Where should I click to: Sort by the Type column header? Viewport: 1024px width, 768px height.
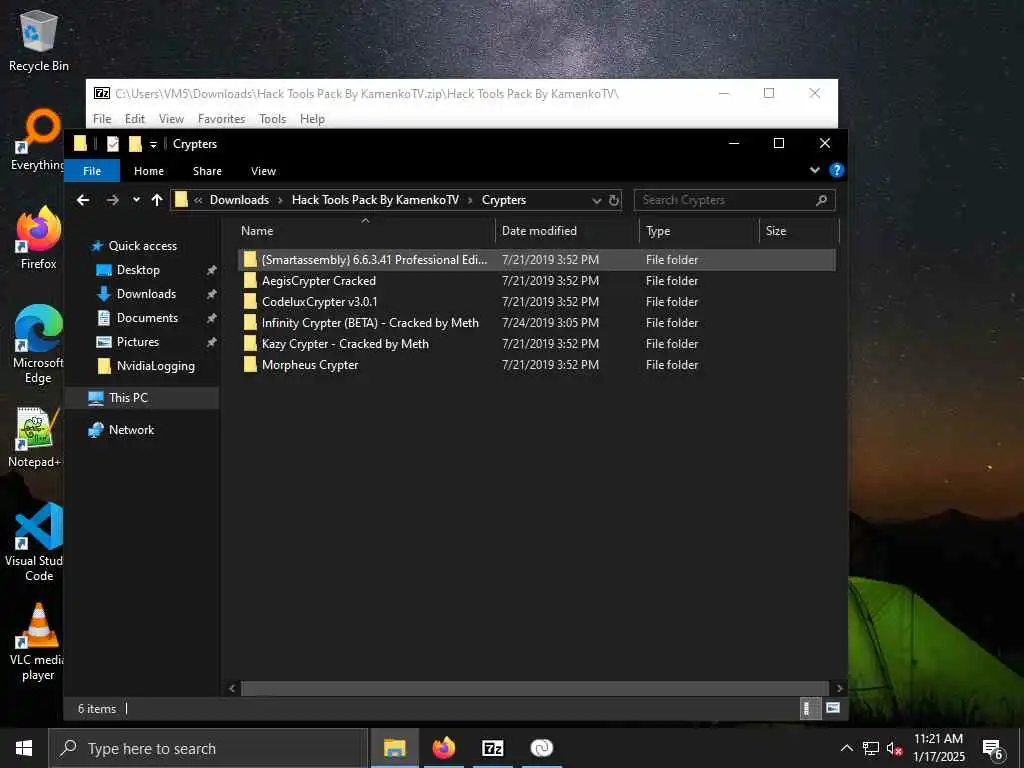pos(699,231)
